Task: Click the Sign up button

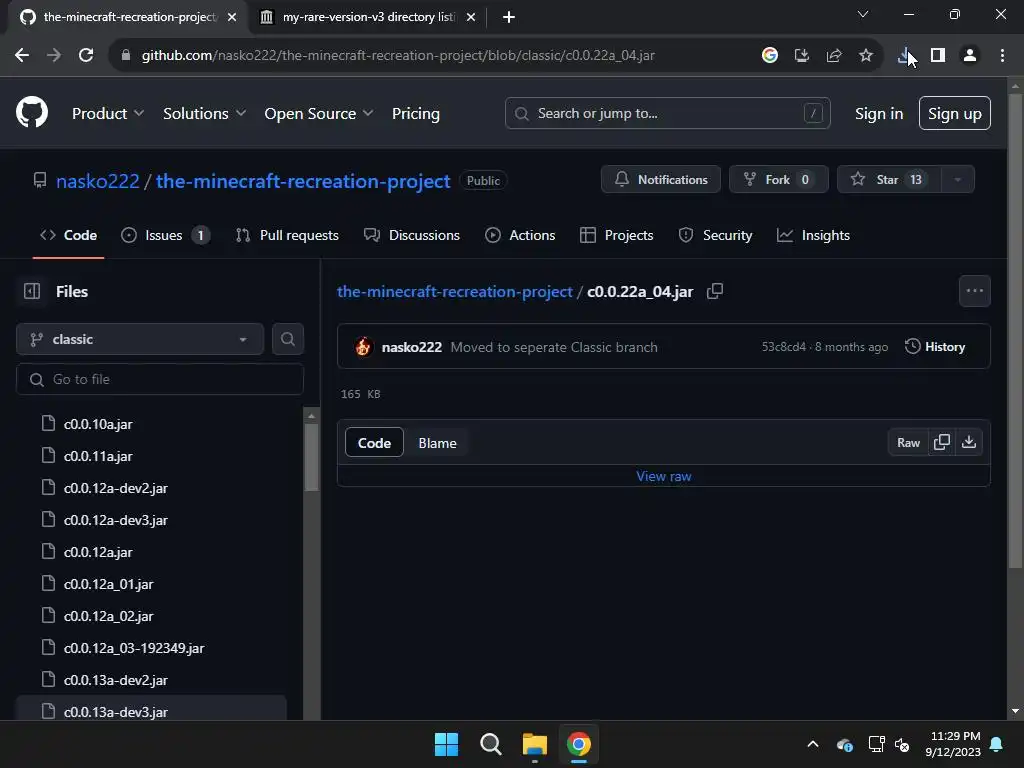Action: pyautogui.click(x=955, y=114)
